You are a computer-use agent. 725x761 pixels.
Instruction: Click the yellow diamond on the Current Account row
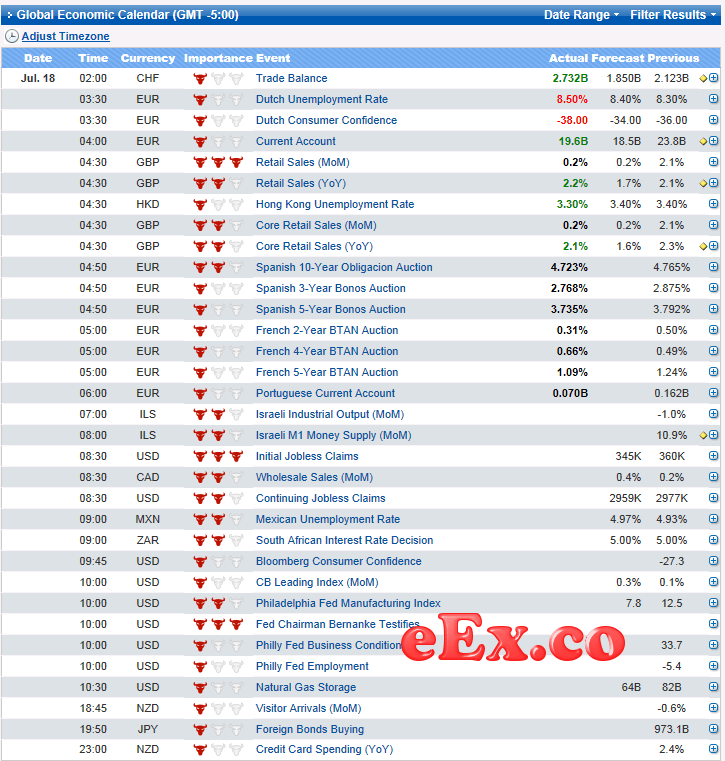704,141
